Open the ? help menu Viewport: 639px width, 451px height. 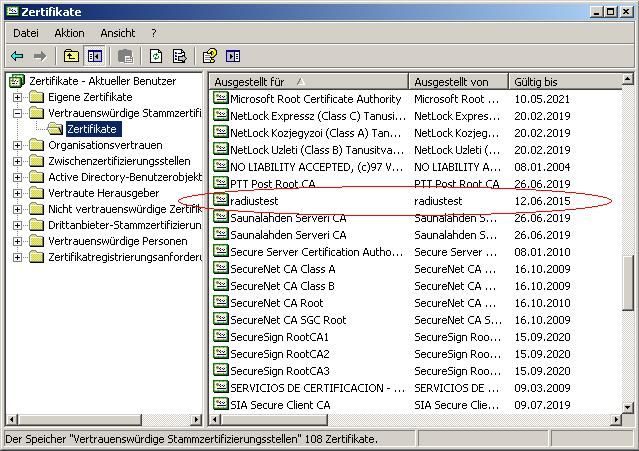click(154, 33)
